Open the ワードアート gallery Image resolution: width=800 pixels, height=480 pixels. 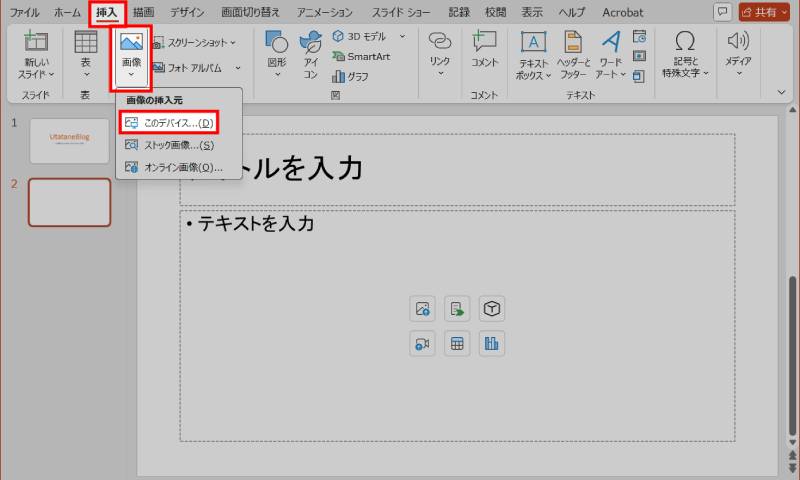611,54
